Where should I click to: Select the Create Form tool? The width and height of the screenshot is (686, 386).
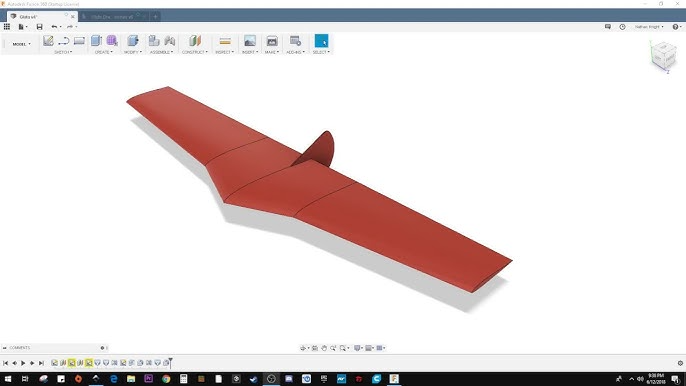(112, 41)
